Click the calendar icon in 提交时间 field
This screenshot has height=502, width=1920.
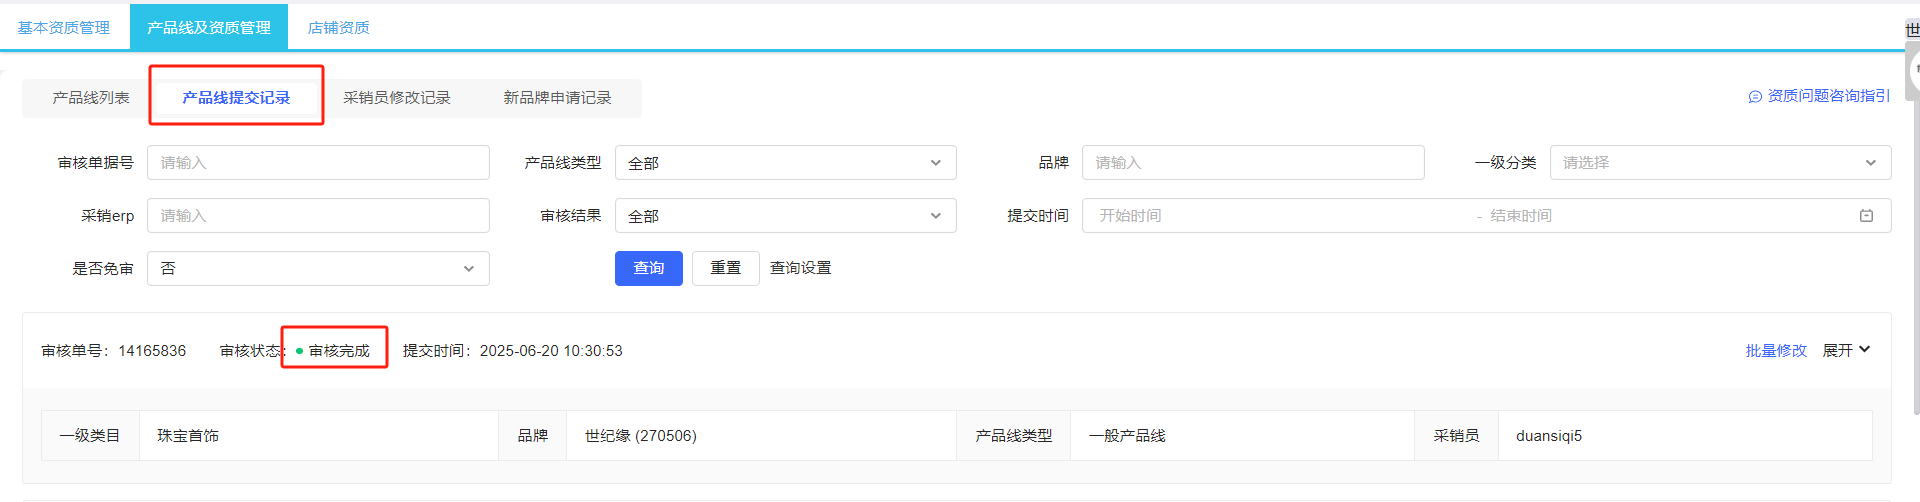click(x=1866, y=216)
